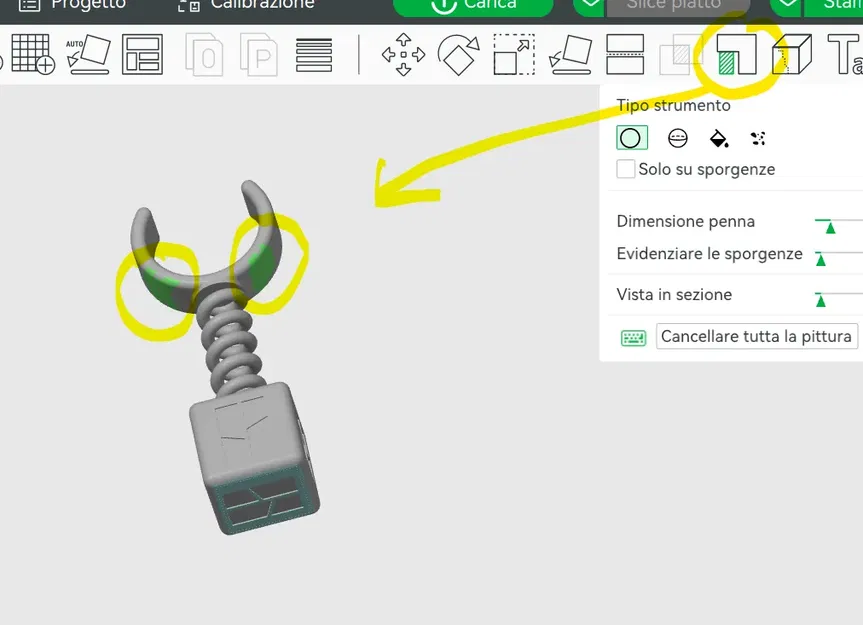Open the layer lines variable height icon
Screen dimensions: 863x625
pyautogui.click(x=314, y=55)
